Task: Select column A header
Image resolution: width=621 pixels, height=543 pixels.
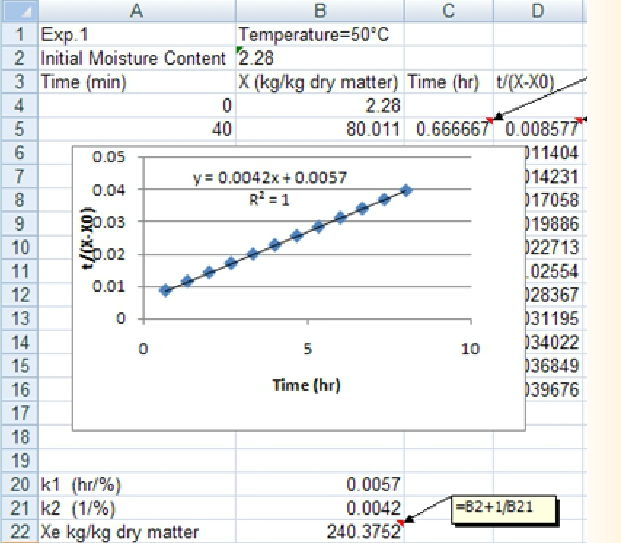Action: 134,11
